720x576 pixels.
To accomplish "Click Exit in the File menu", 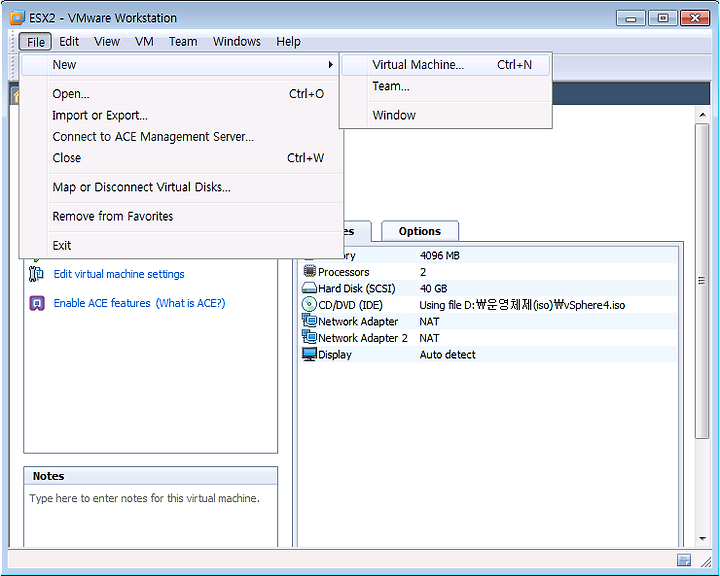I will click(181, 246).
